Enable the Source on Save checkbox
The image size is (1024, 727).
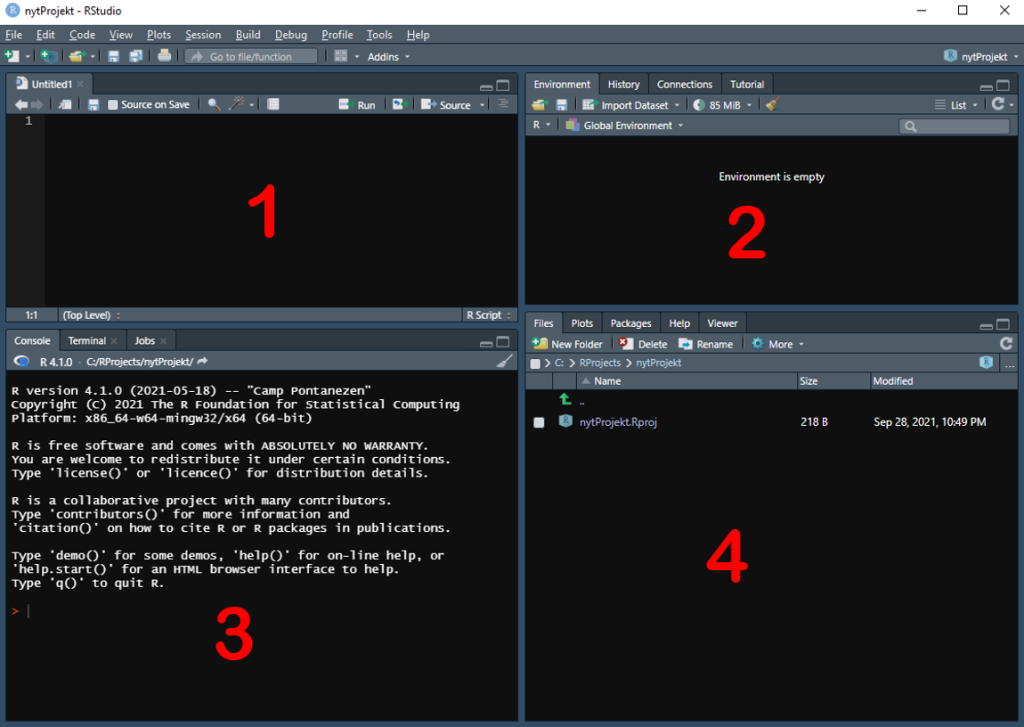tap(113, 105)
